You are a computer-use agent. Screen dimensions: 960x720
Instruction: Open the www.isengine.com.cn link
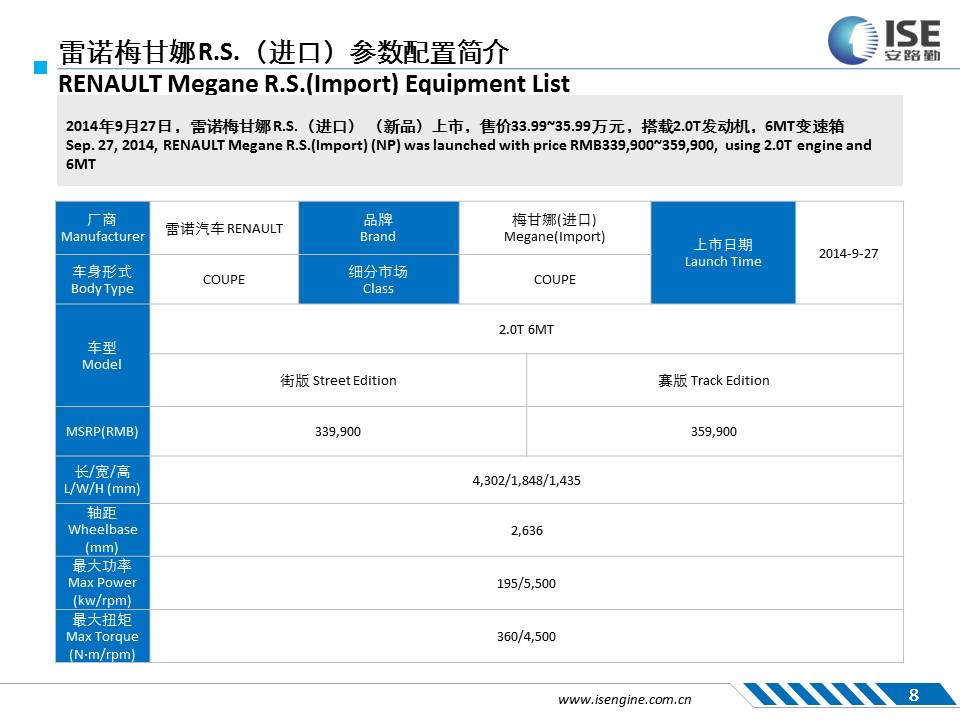pos(624,699)
